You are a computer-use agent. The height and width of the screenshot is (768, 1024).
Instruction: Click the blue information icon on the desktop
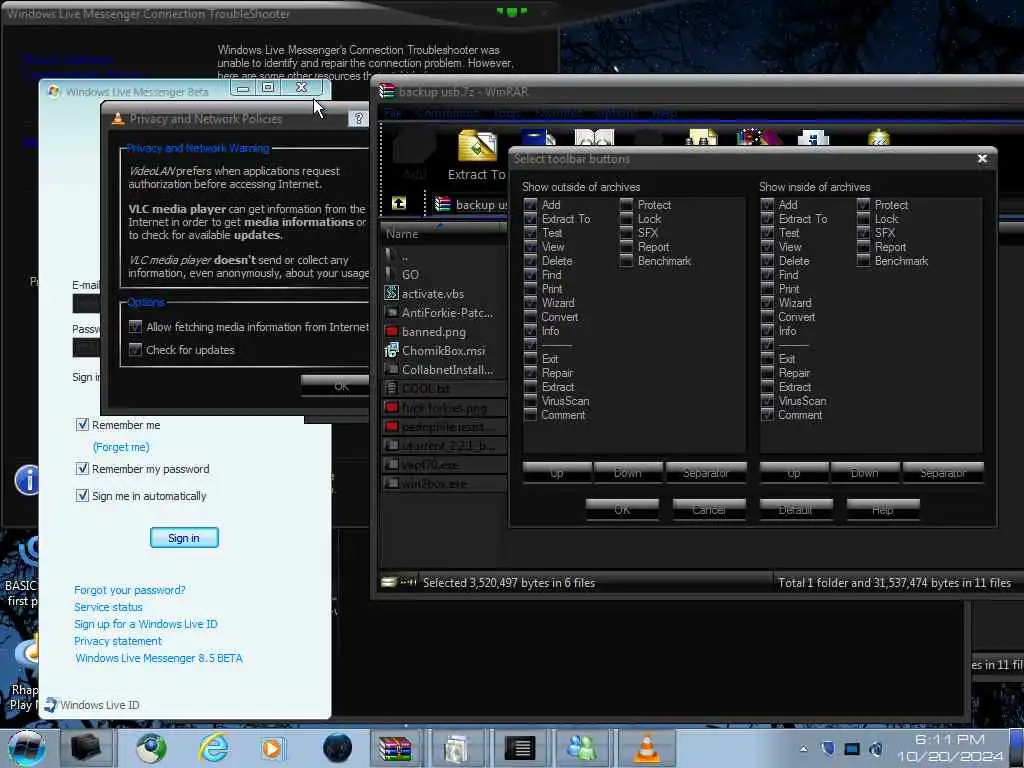click(27, 480)
